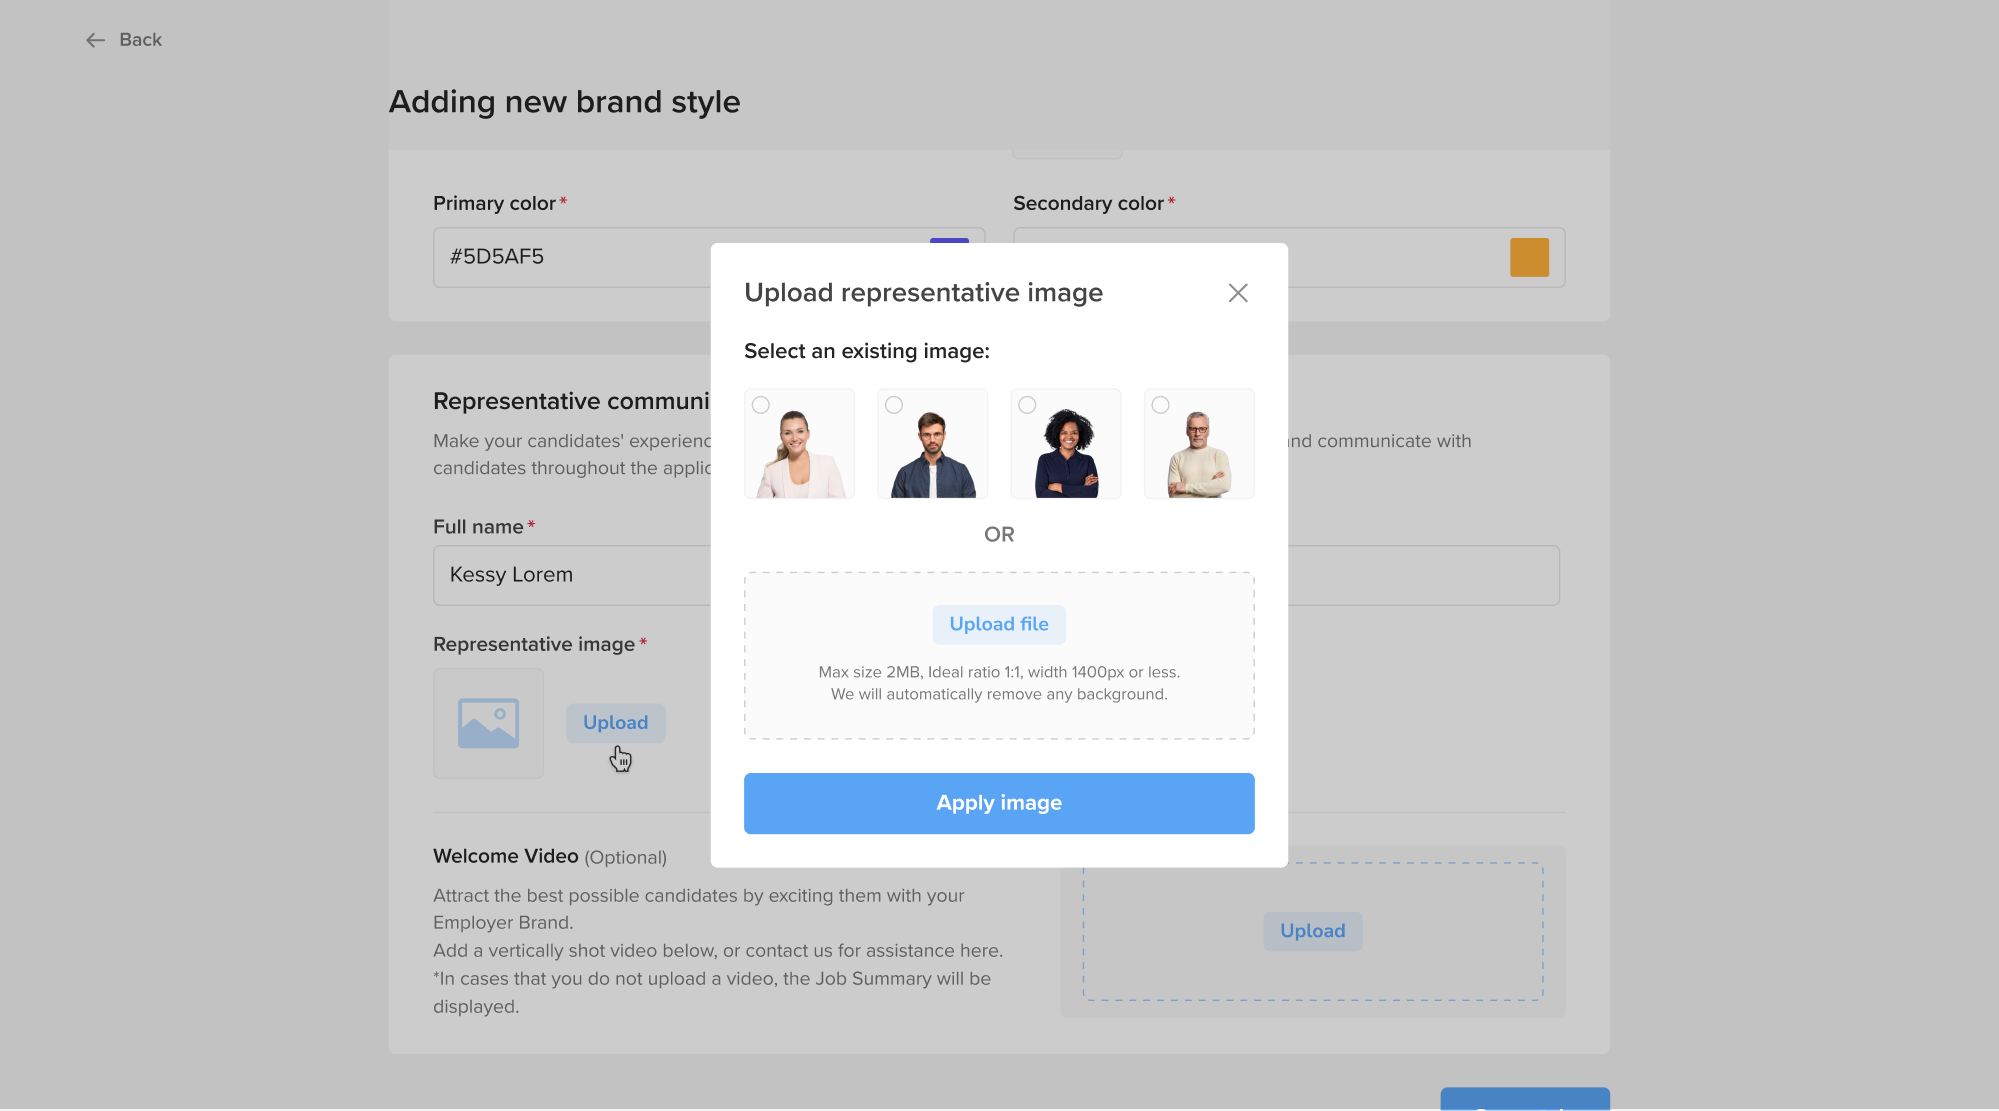Select the radio button on the woman in navy
Viewport: 1999px width, 1111px height.
point(1027,404)
